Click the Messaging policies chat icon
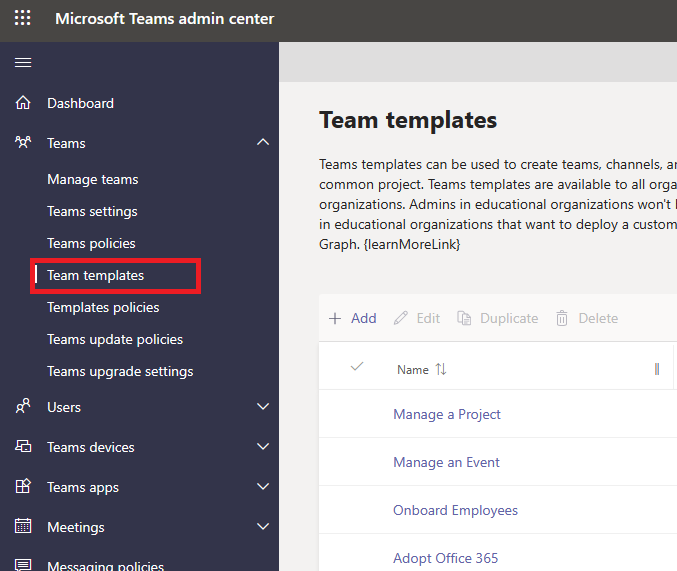677x571 pixels. point(23,565)
